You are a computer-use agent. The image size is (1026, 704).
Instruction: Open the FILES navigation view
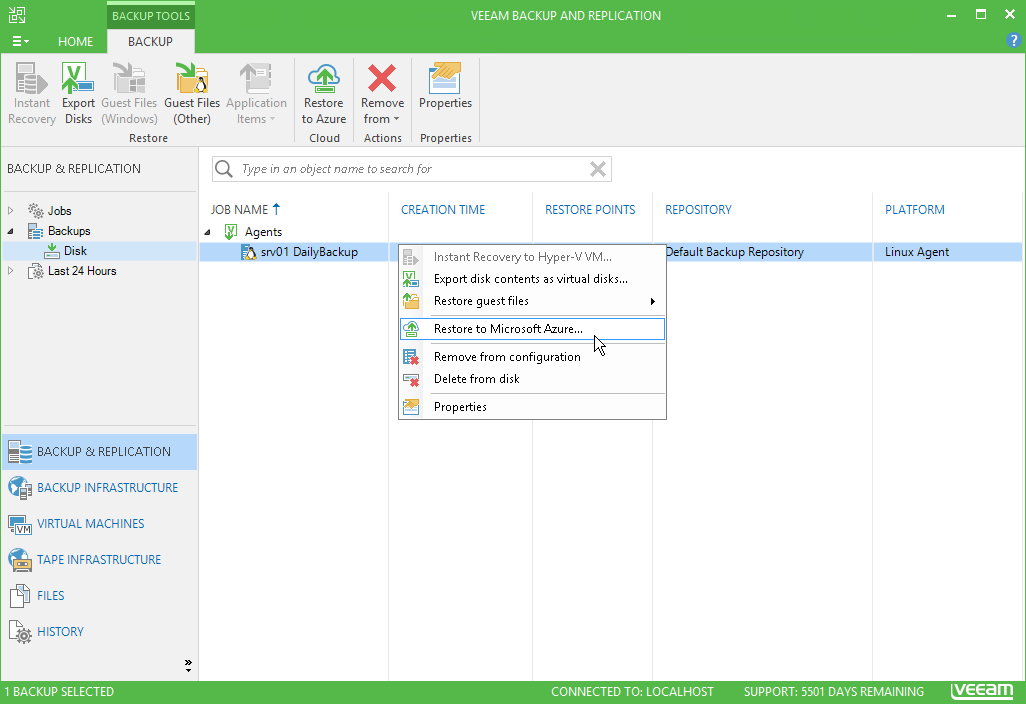point(99,595)
